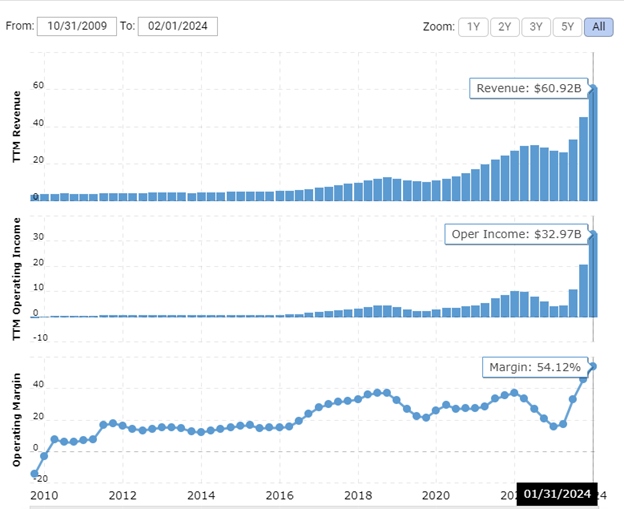The width and height of the screenshot is (624, 509).
Task: Click the 01/31/2024 date marker label
Action: point(557,495)
